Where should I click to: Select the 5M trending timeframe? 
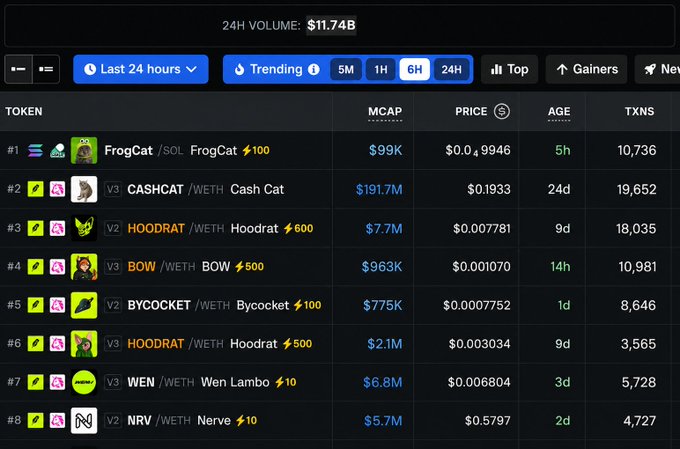(x=346, y=69)
